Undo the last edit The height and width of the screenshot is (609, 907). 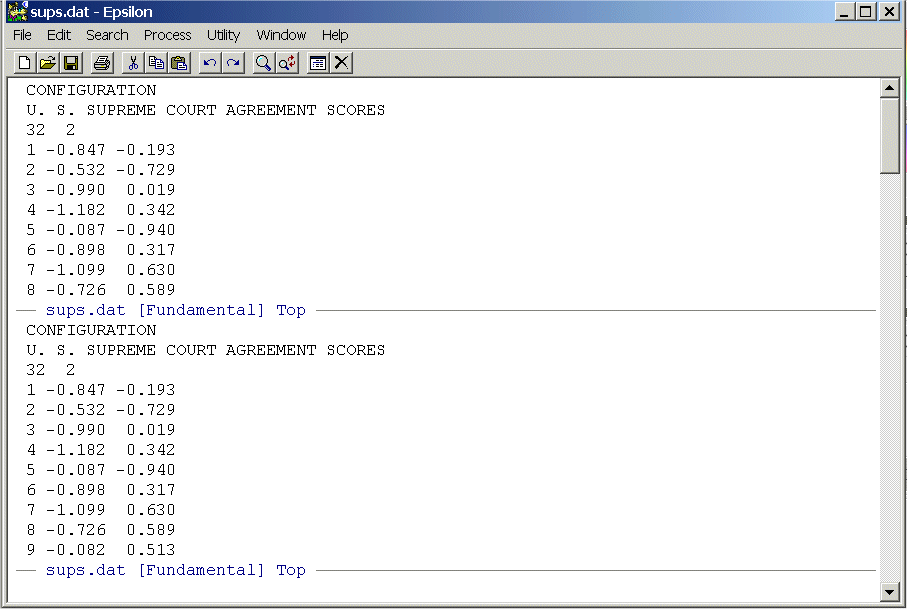click(x=209, y=63)
